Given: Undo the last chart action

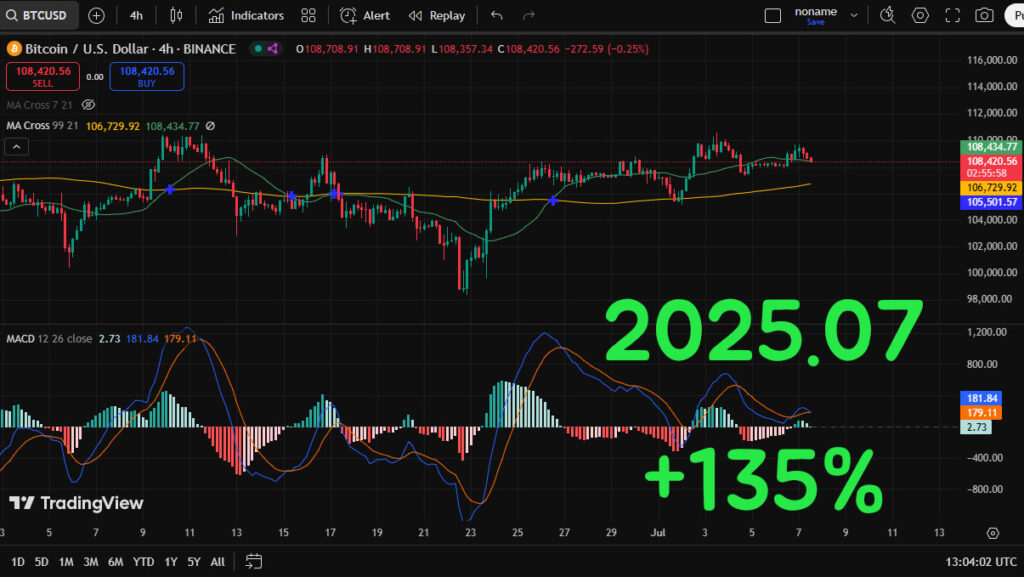Looking at the screenshot, I should click(x=497, y=16).
